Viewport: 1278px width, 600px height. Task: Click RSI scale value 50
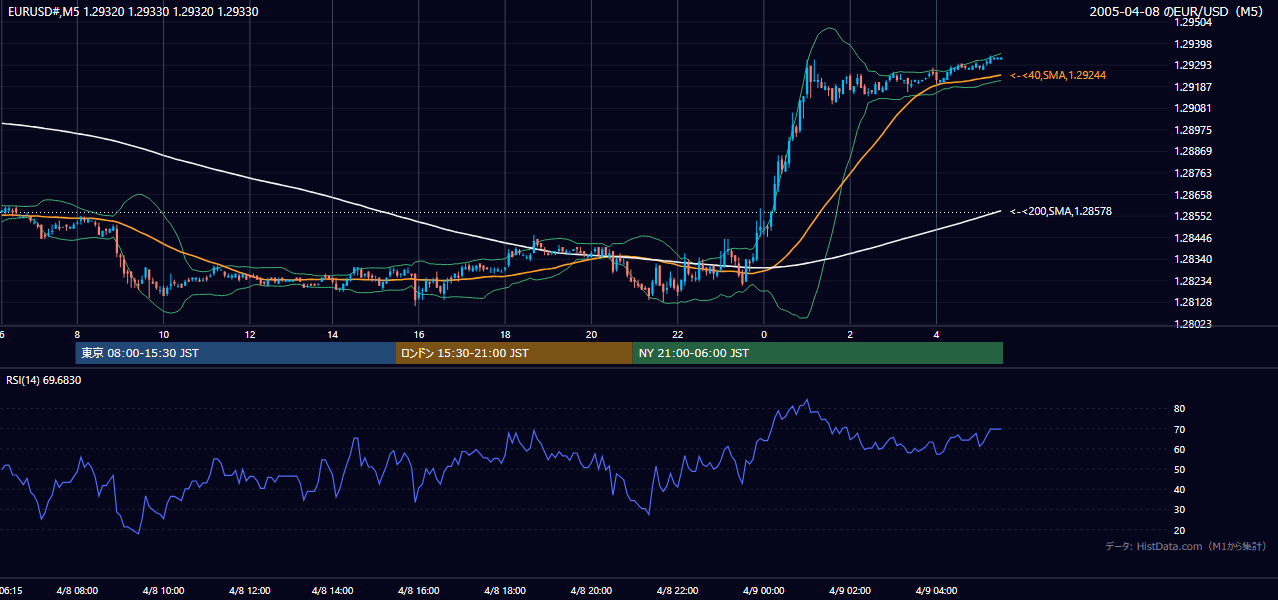(1179, 469)
